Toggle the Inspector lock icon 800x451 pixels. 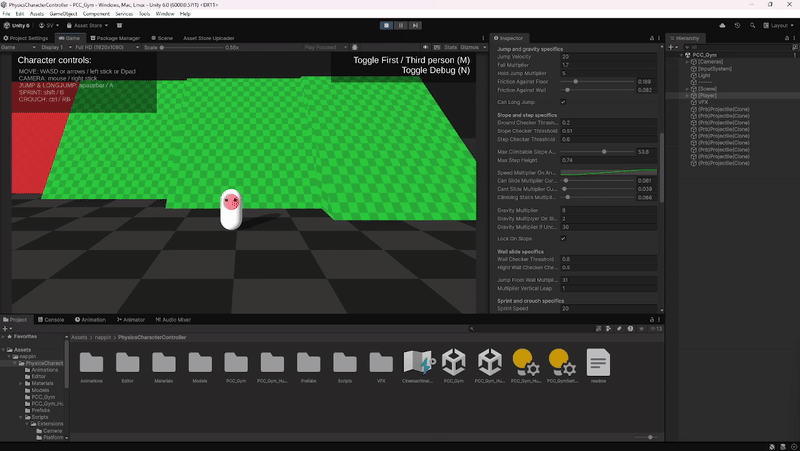[x=650, y=38]
